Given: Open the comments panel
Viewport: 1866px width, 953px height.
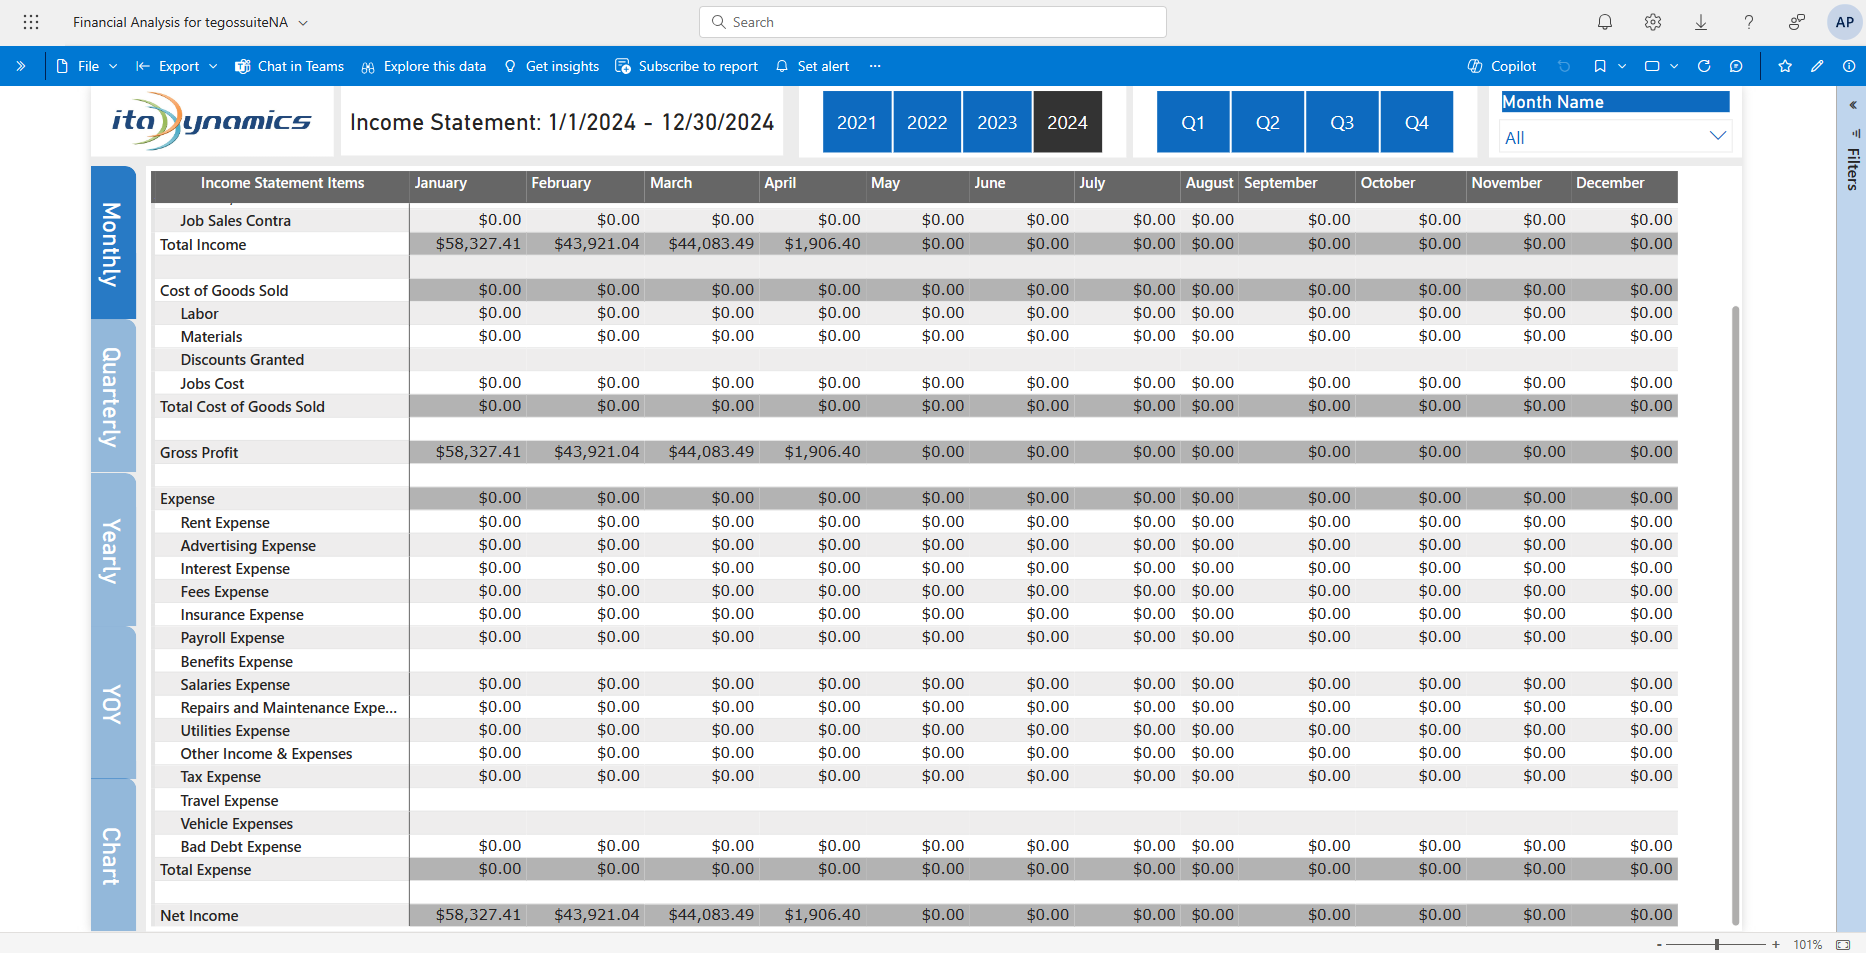Looking at the screenshot, I should (x=1737, y=66).
